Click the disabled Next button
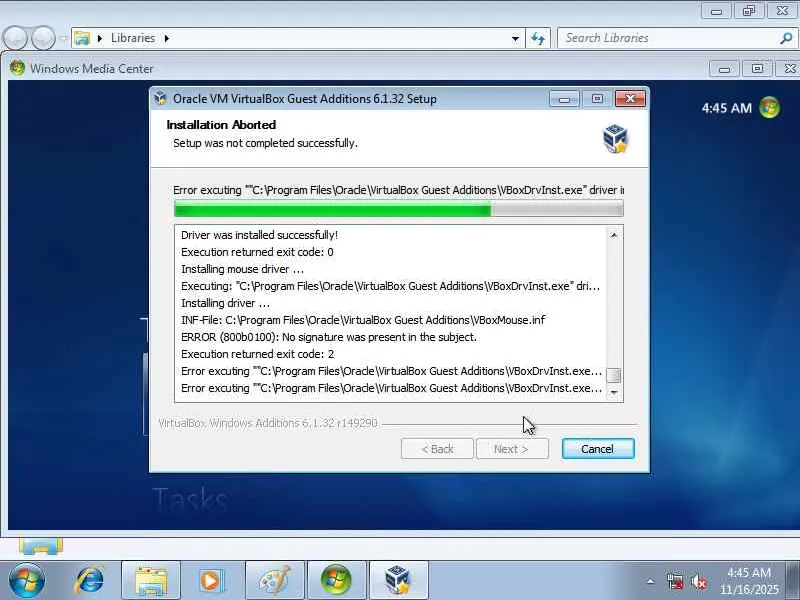The width and height of the screenshot is (800, 600). point(512,448)
